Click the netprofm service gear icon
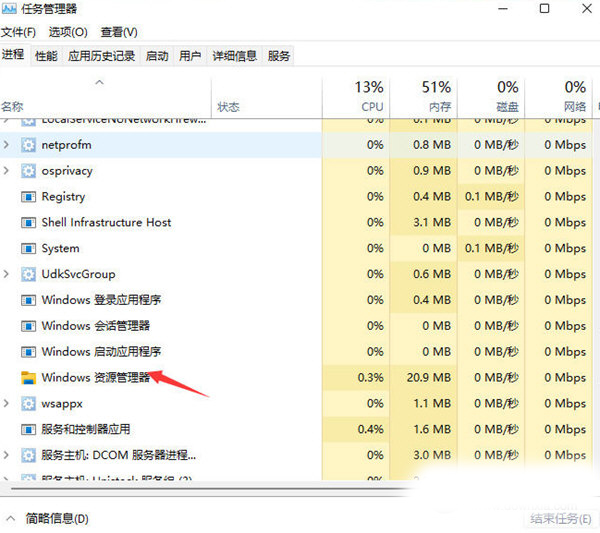Image resolution: width=600 pixels, height=533 pixels. (x=28, y=145)
